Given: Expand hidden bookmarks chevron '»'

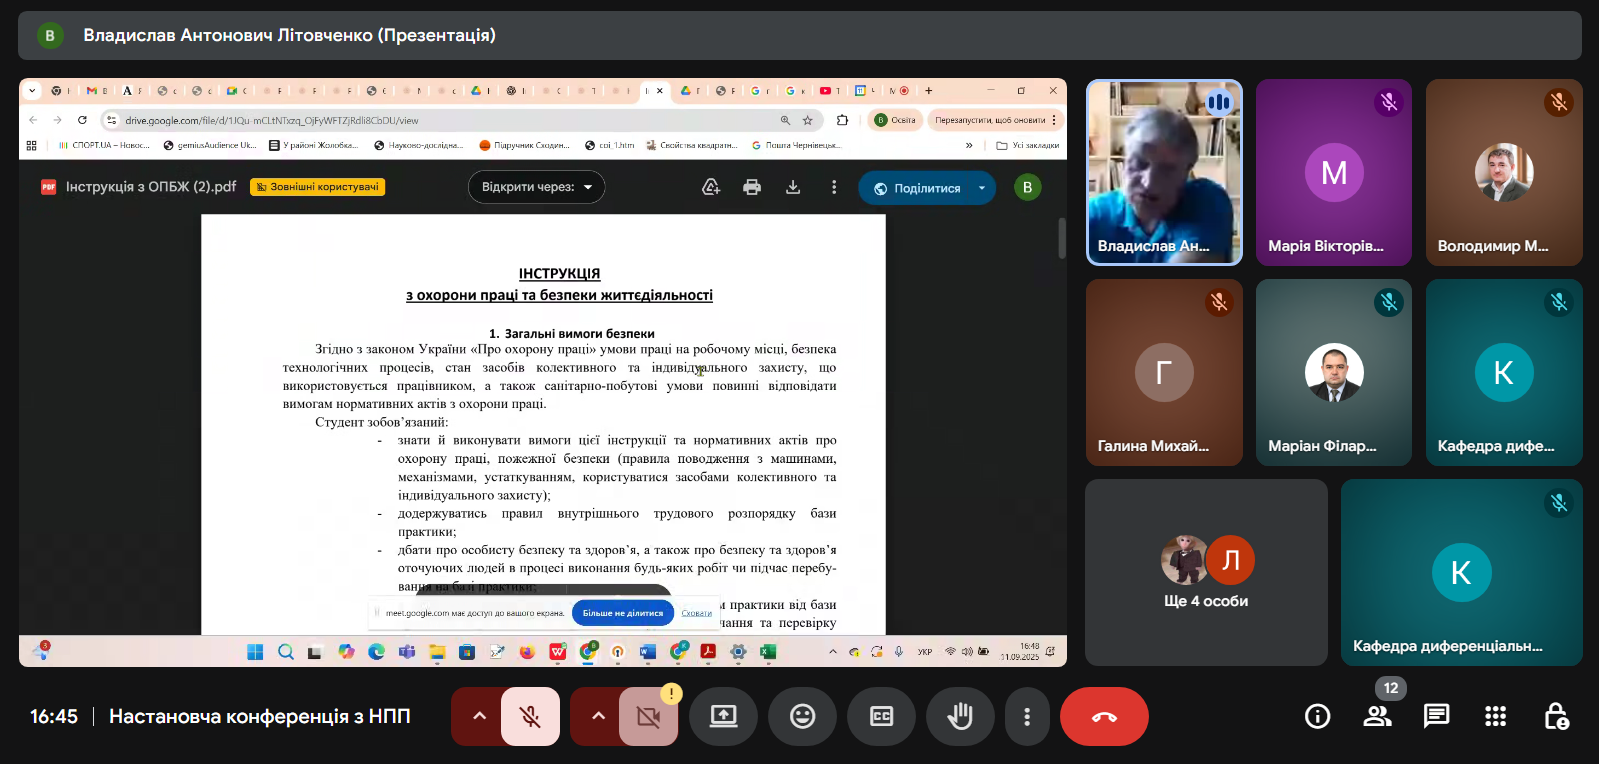Looking at the screenshot, I should (x=968, y=145).
